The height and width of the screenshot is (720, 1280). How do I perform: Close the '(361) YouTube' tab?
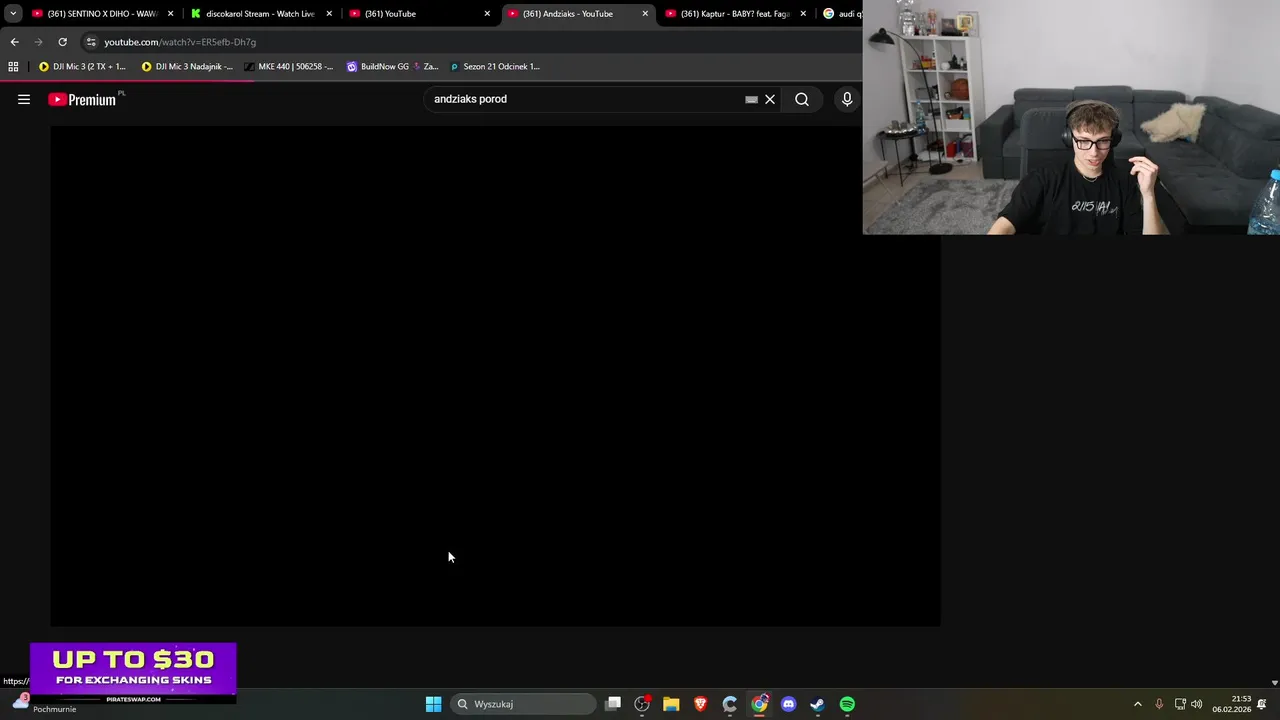click(487, 14)
